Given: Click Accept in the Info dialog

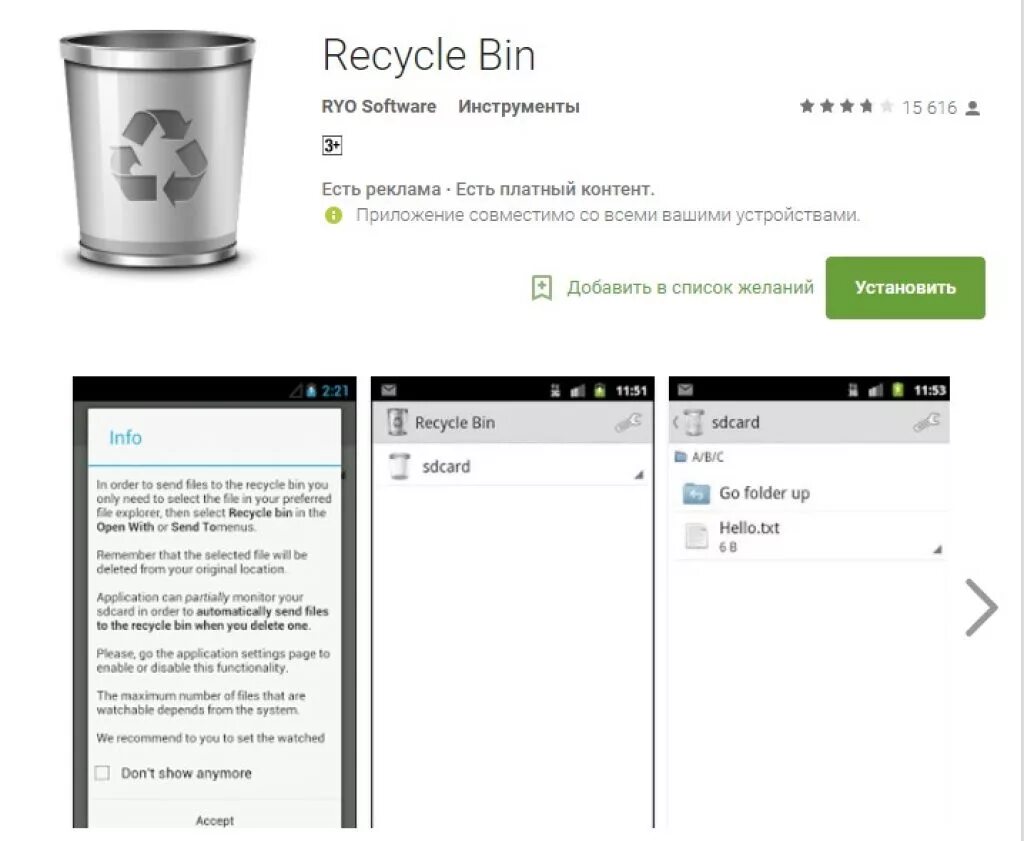Looking at the screenshot, I should (214, 820).
